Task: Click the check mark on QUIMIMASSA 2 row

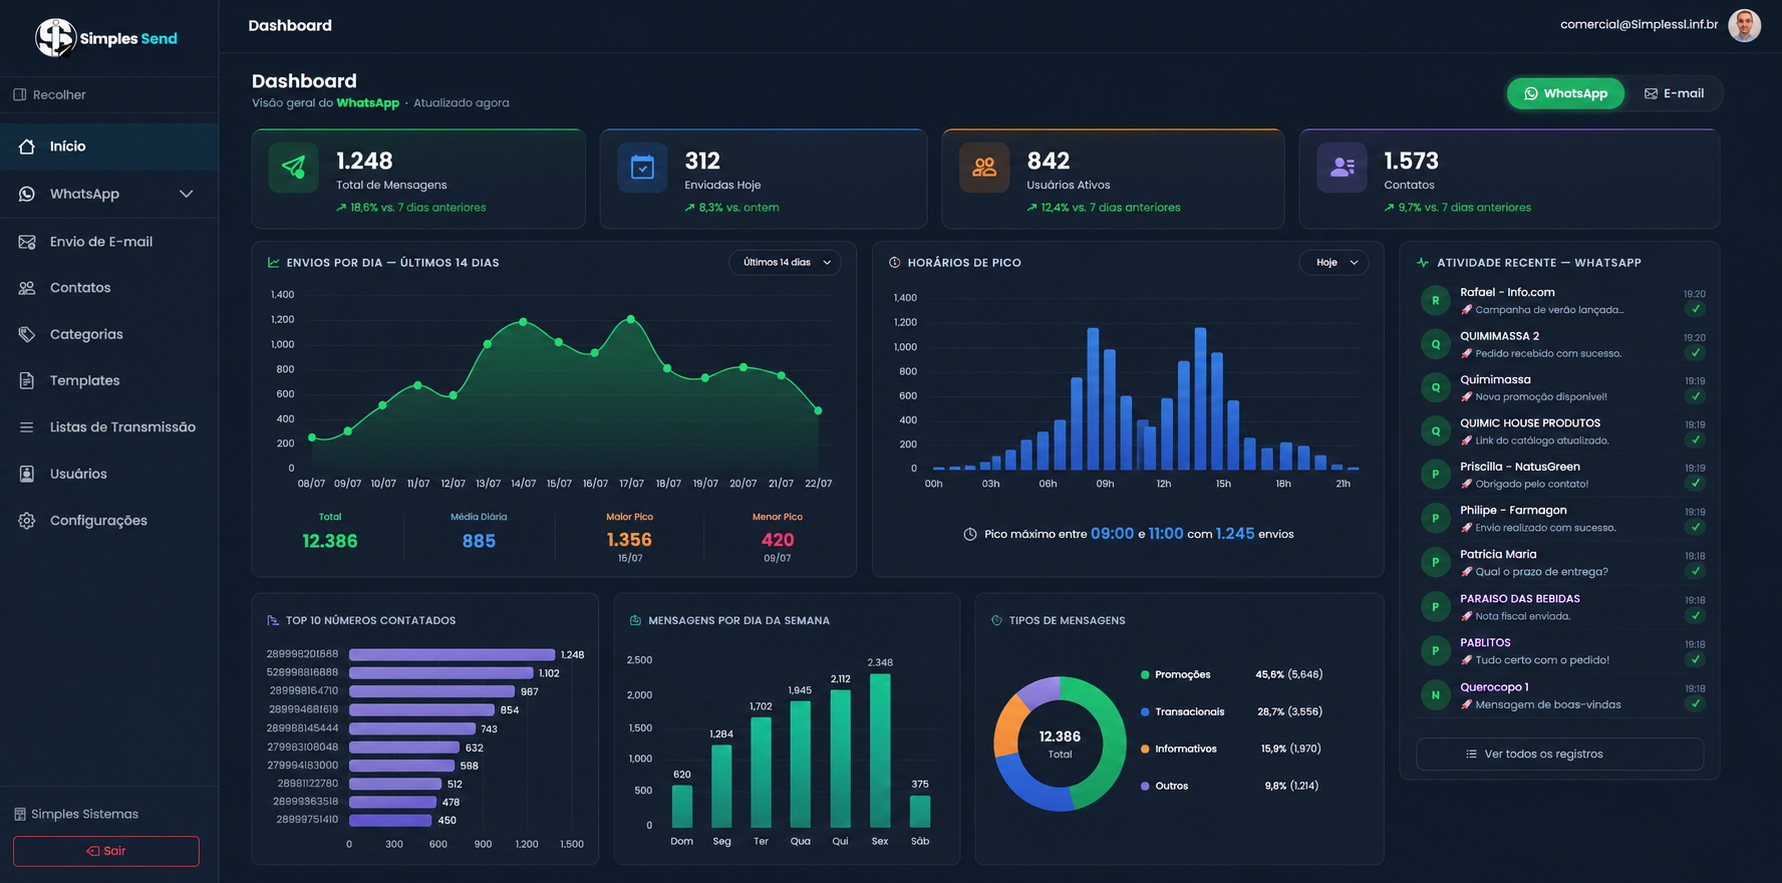Action: point(1695,353)
